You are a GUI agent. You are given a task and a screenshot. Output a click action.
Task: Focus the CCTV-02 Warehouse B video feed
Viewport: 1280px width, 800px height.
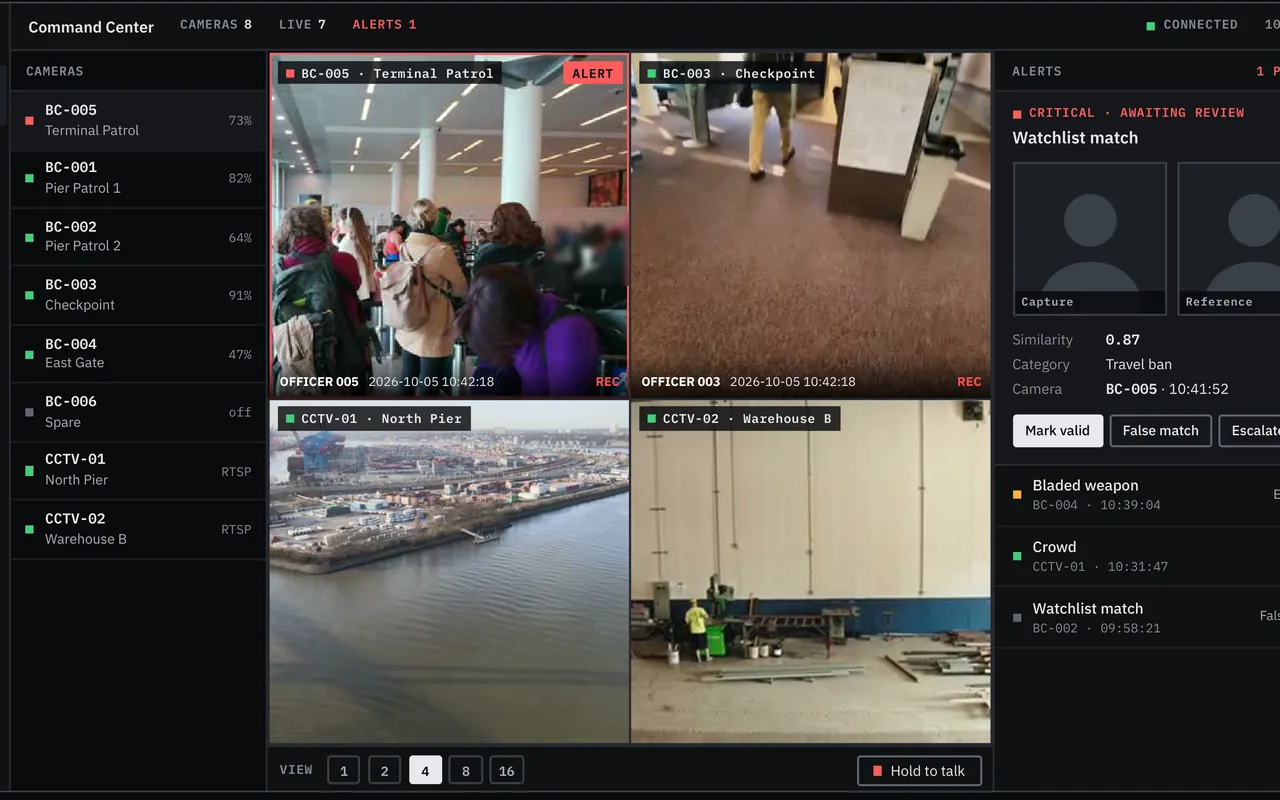[811, 572]
